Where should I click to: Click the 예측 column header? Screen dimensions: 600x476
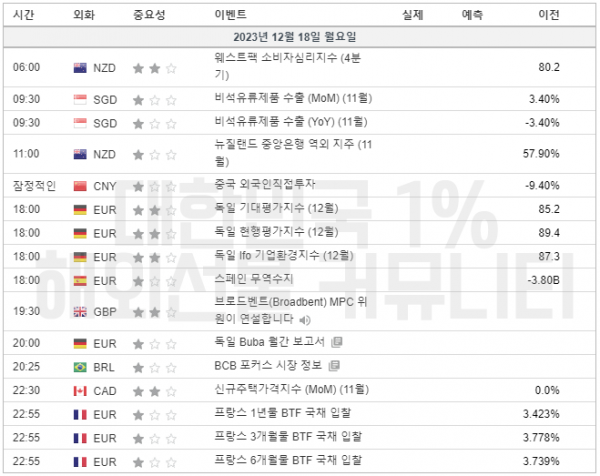click(x=472, y=15)
